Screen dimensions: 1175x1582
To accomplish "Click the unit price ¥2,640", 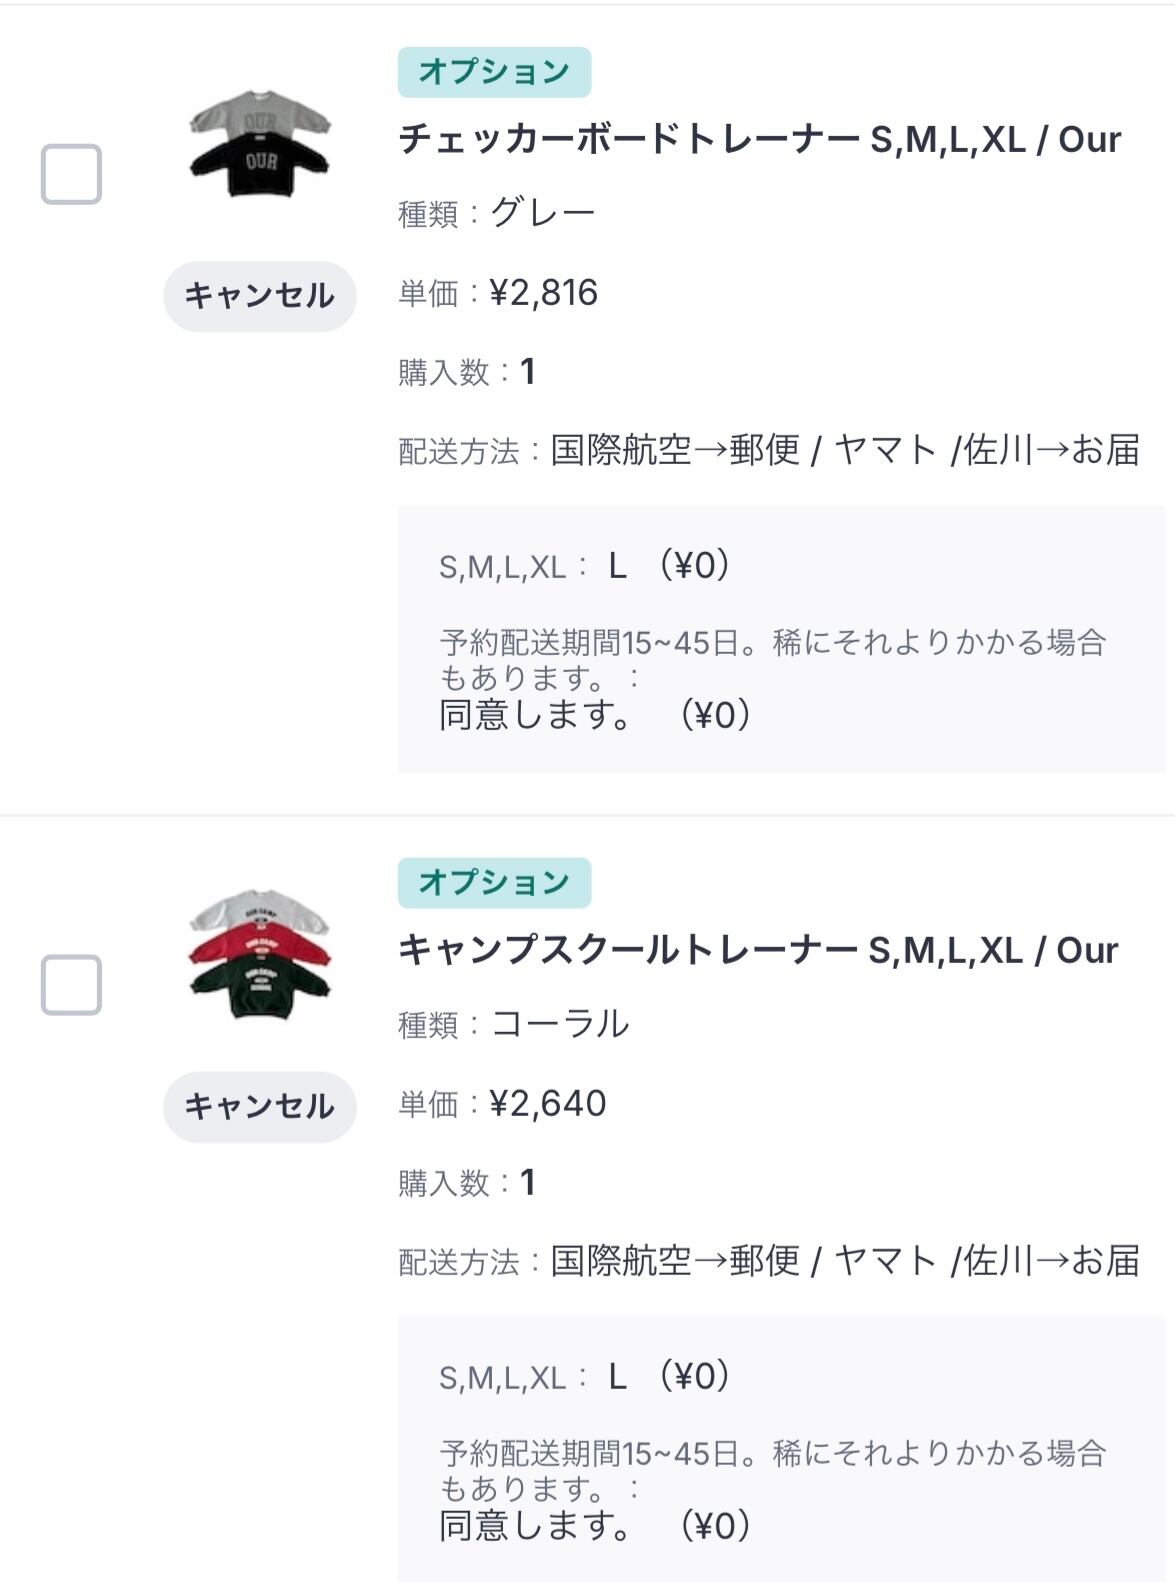I will click(x=548, y=1104).
